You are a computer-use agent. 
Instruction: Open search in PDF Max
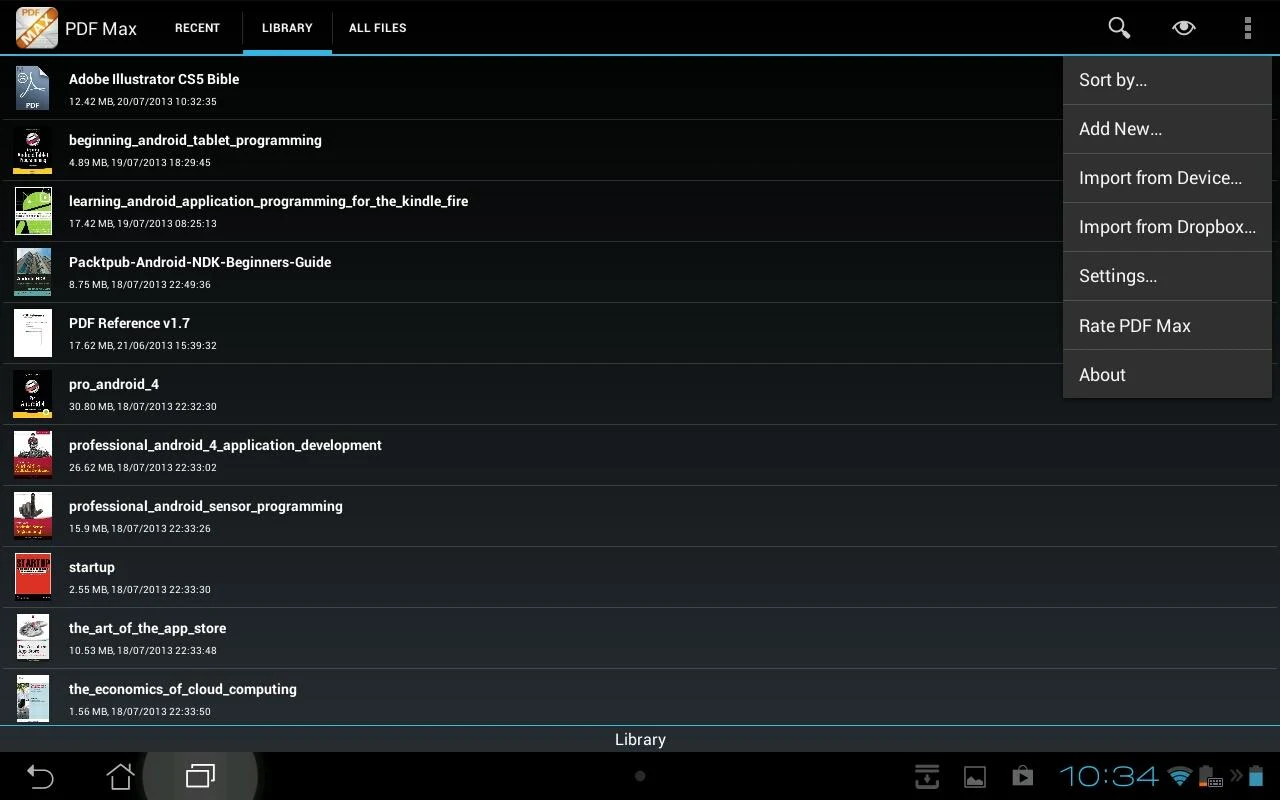[x=1118, y=27]
